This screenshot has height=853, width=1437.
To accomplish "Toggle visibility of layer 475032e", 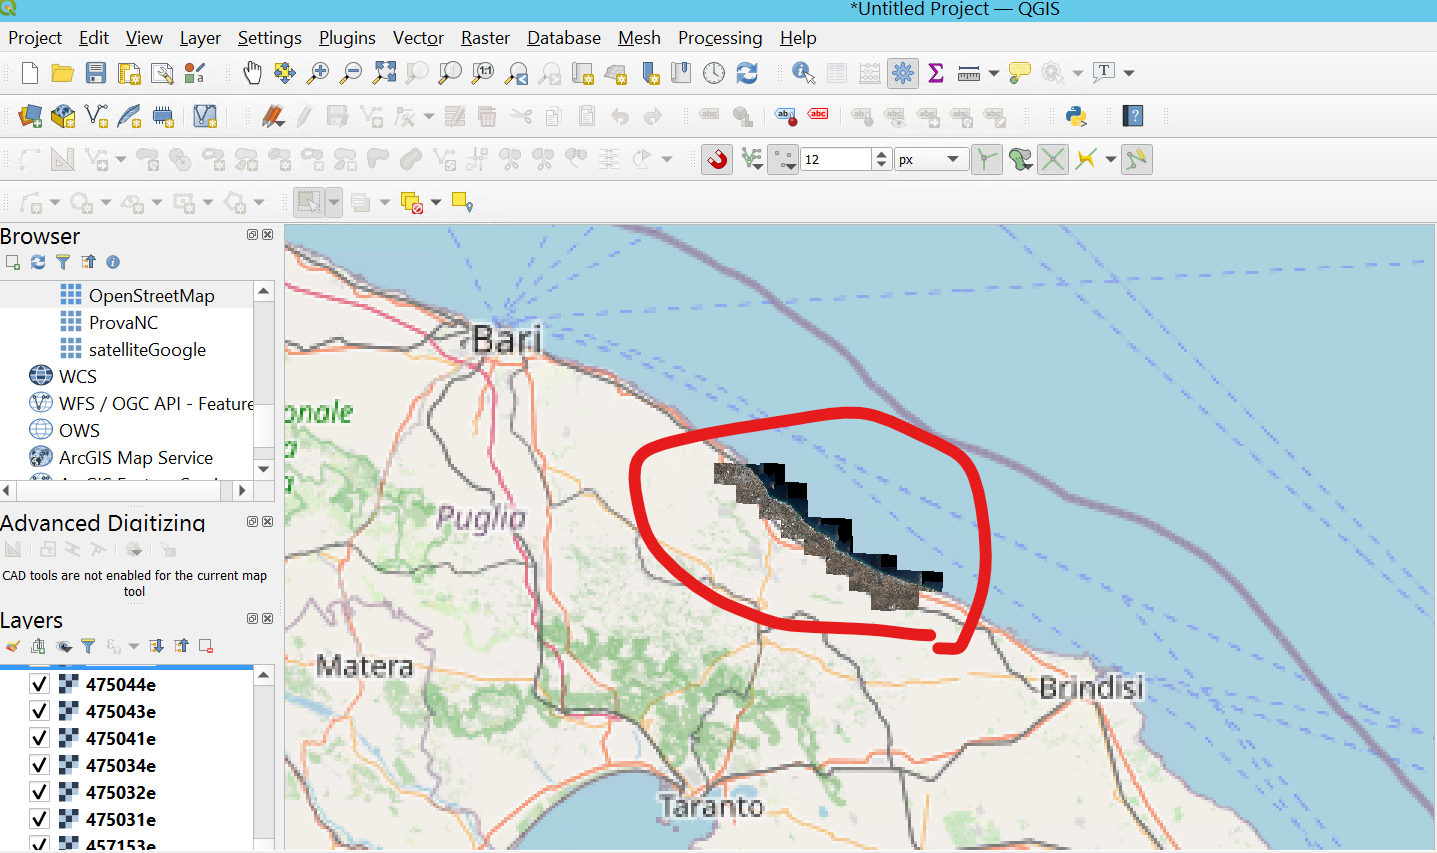I will coord(39,792).
